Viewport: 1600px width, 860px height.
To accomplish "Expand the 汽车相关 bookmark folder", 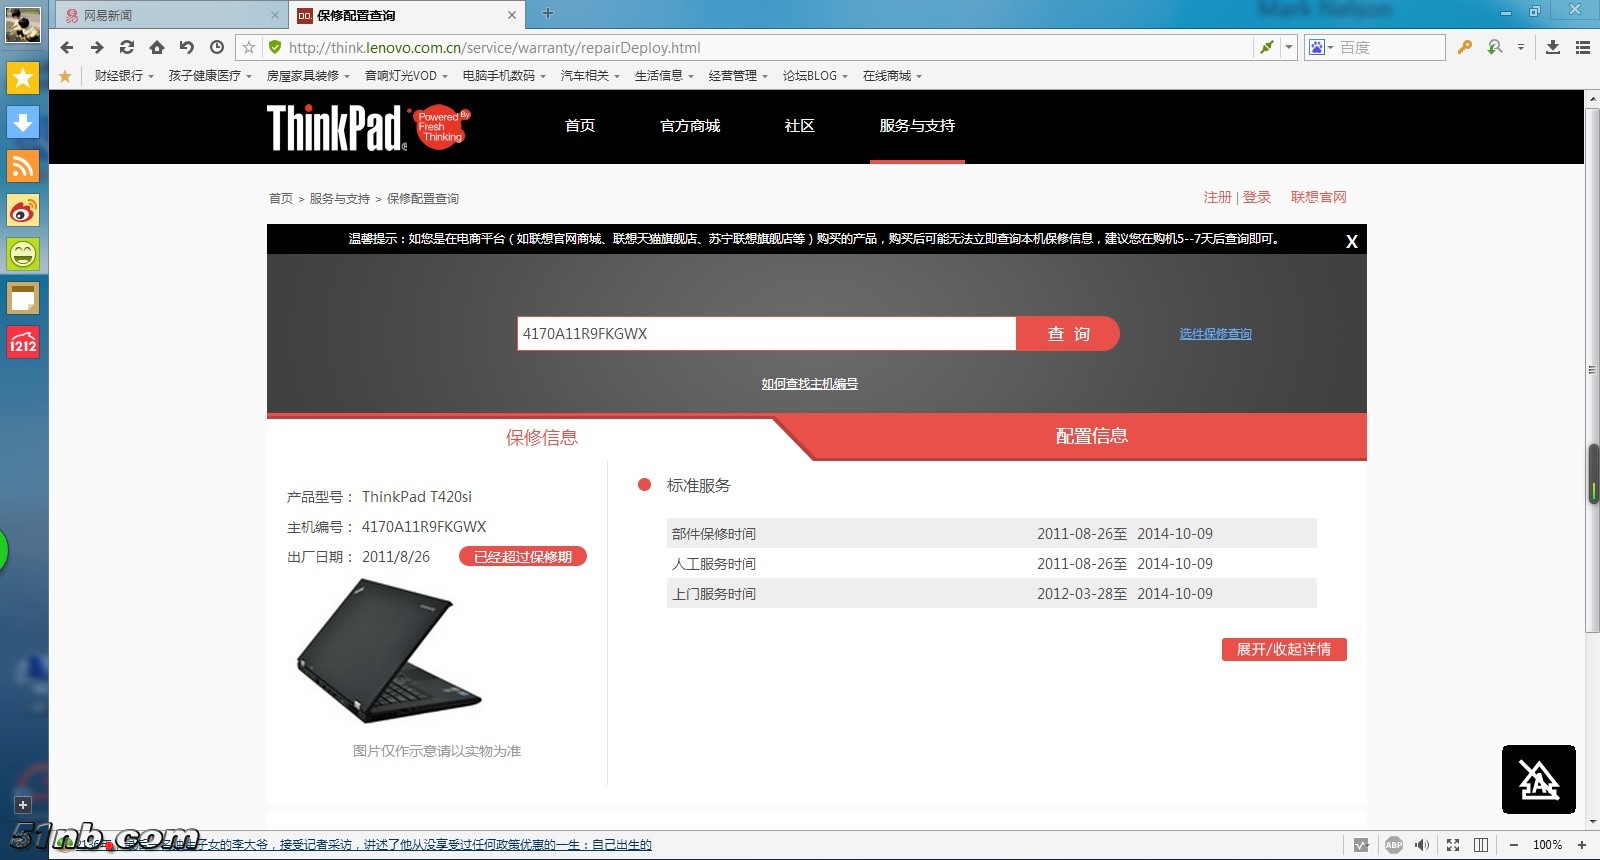I will tap(590, 76).
